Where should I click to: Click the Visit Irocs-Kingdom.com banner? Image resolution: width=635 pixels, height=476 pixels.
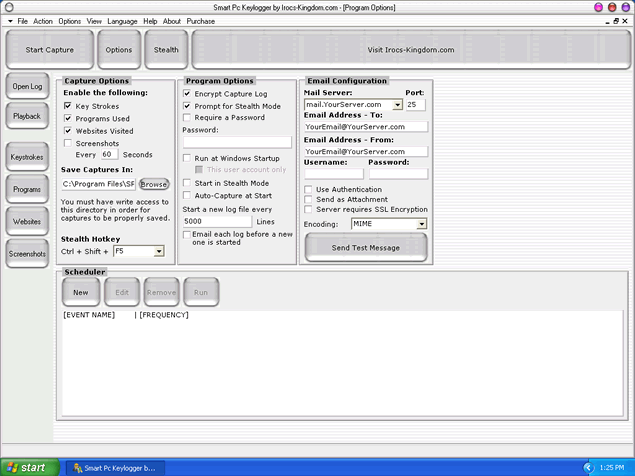409,49
